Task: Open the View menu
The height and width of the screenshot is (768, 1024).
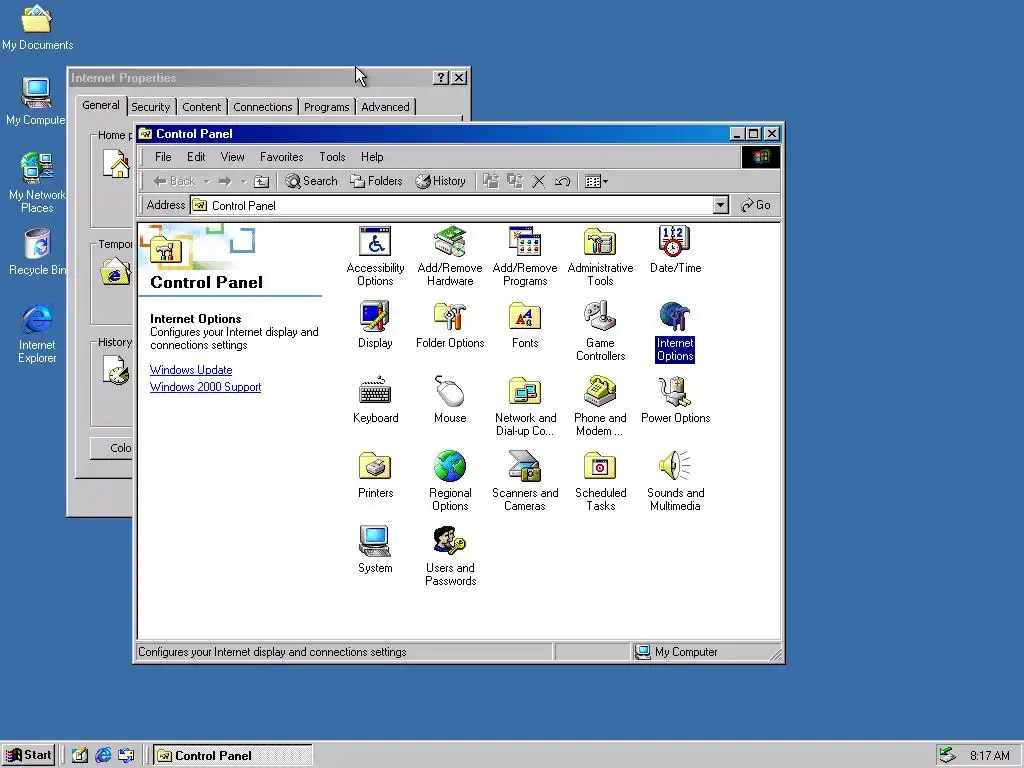Action: point(232,157)
